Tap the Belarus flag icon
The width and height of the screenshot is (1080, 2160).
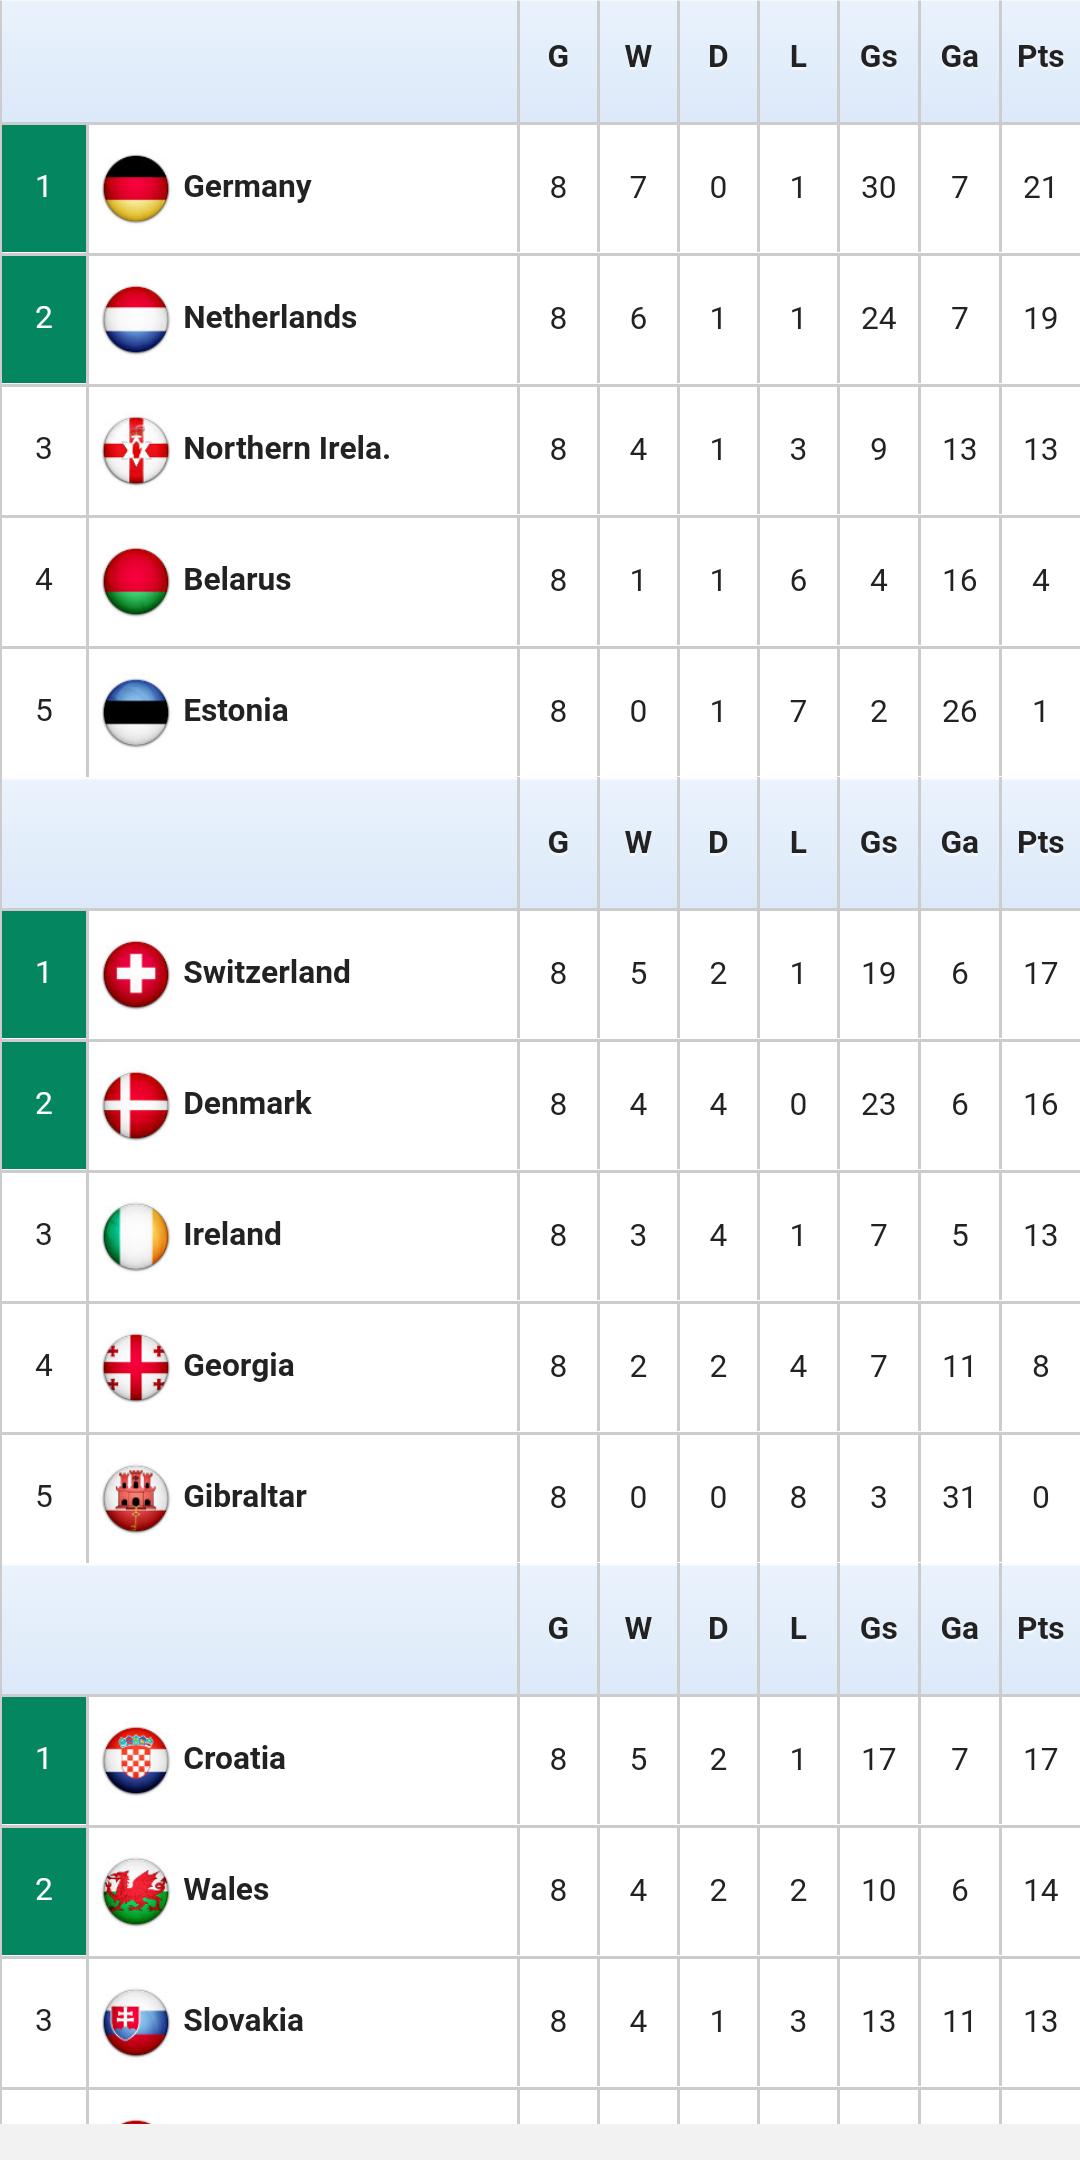(135, 581)
